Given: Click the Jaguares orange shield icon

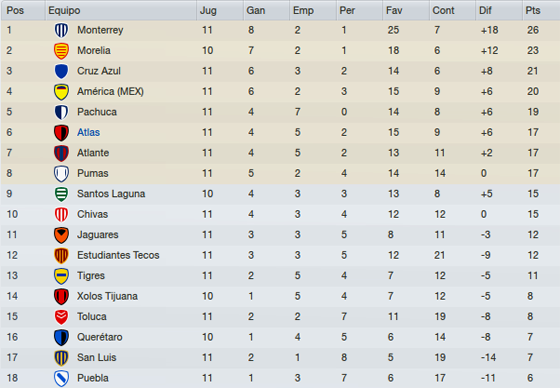Looking at the screenshot, I should (x=61, y=235).
